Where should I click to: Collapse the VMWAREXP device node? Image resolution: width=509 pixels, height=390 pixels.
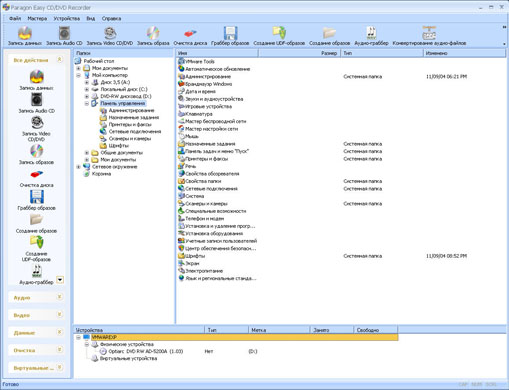pyautogui.click(x=79, y=337)
